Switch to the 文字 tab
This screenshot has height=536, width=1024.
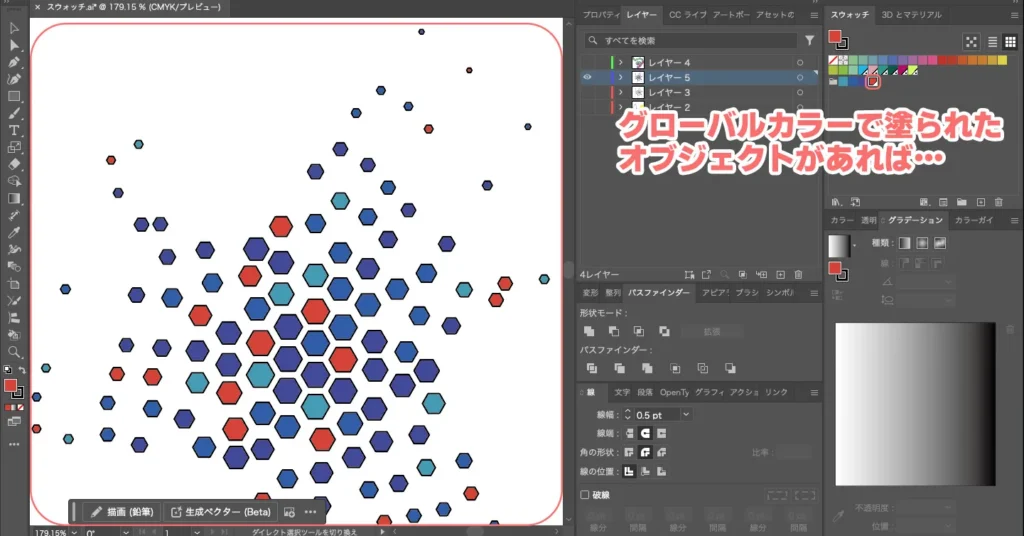[x=622, y=392]
